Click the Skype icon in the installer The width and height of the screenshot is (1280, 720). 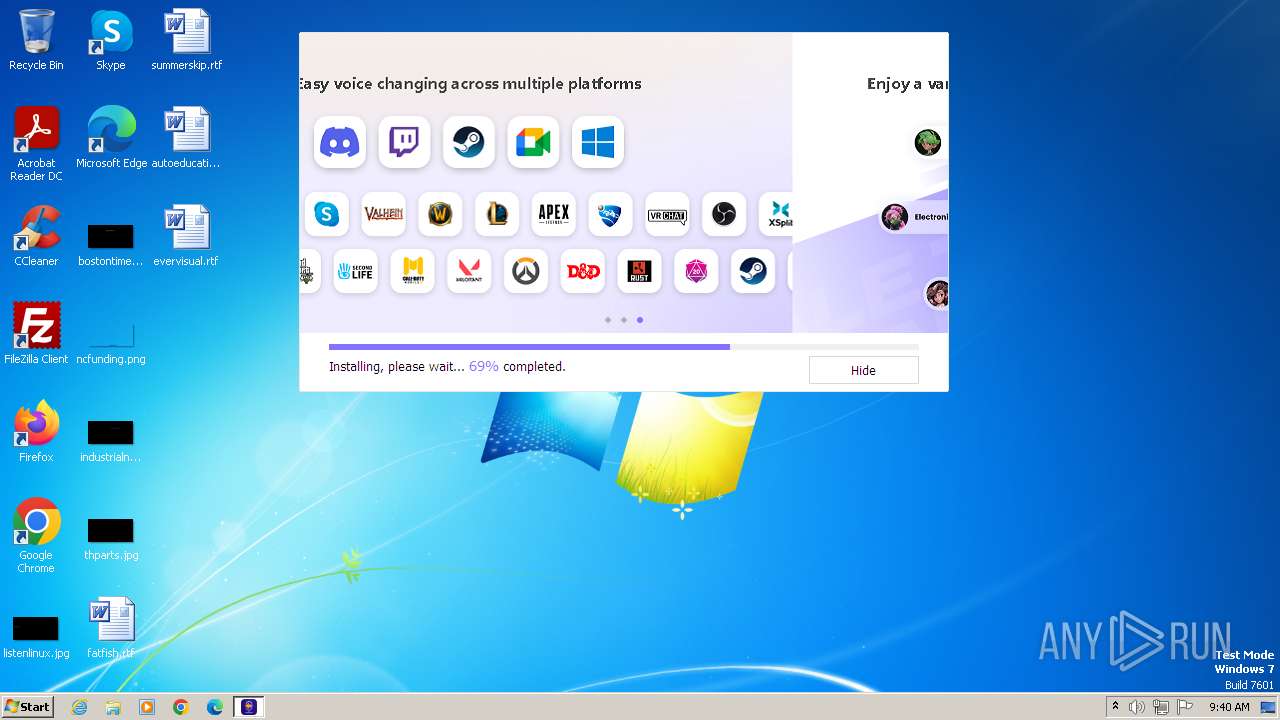click(x=327, y=214)
